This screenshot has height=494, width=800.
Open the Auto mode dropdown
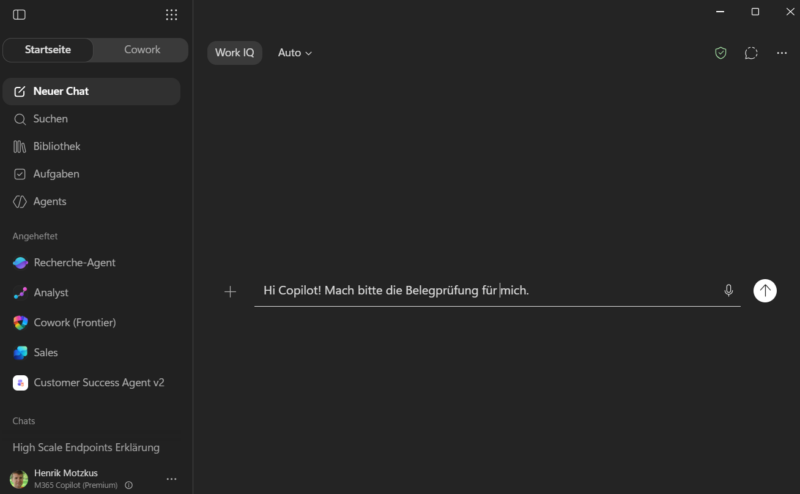(295, 53)
